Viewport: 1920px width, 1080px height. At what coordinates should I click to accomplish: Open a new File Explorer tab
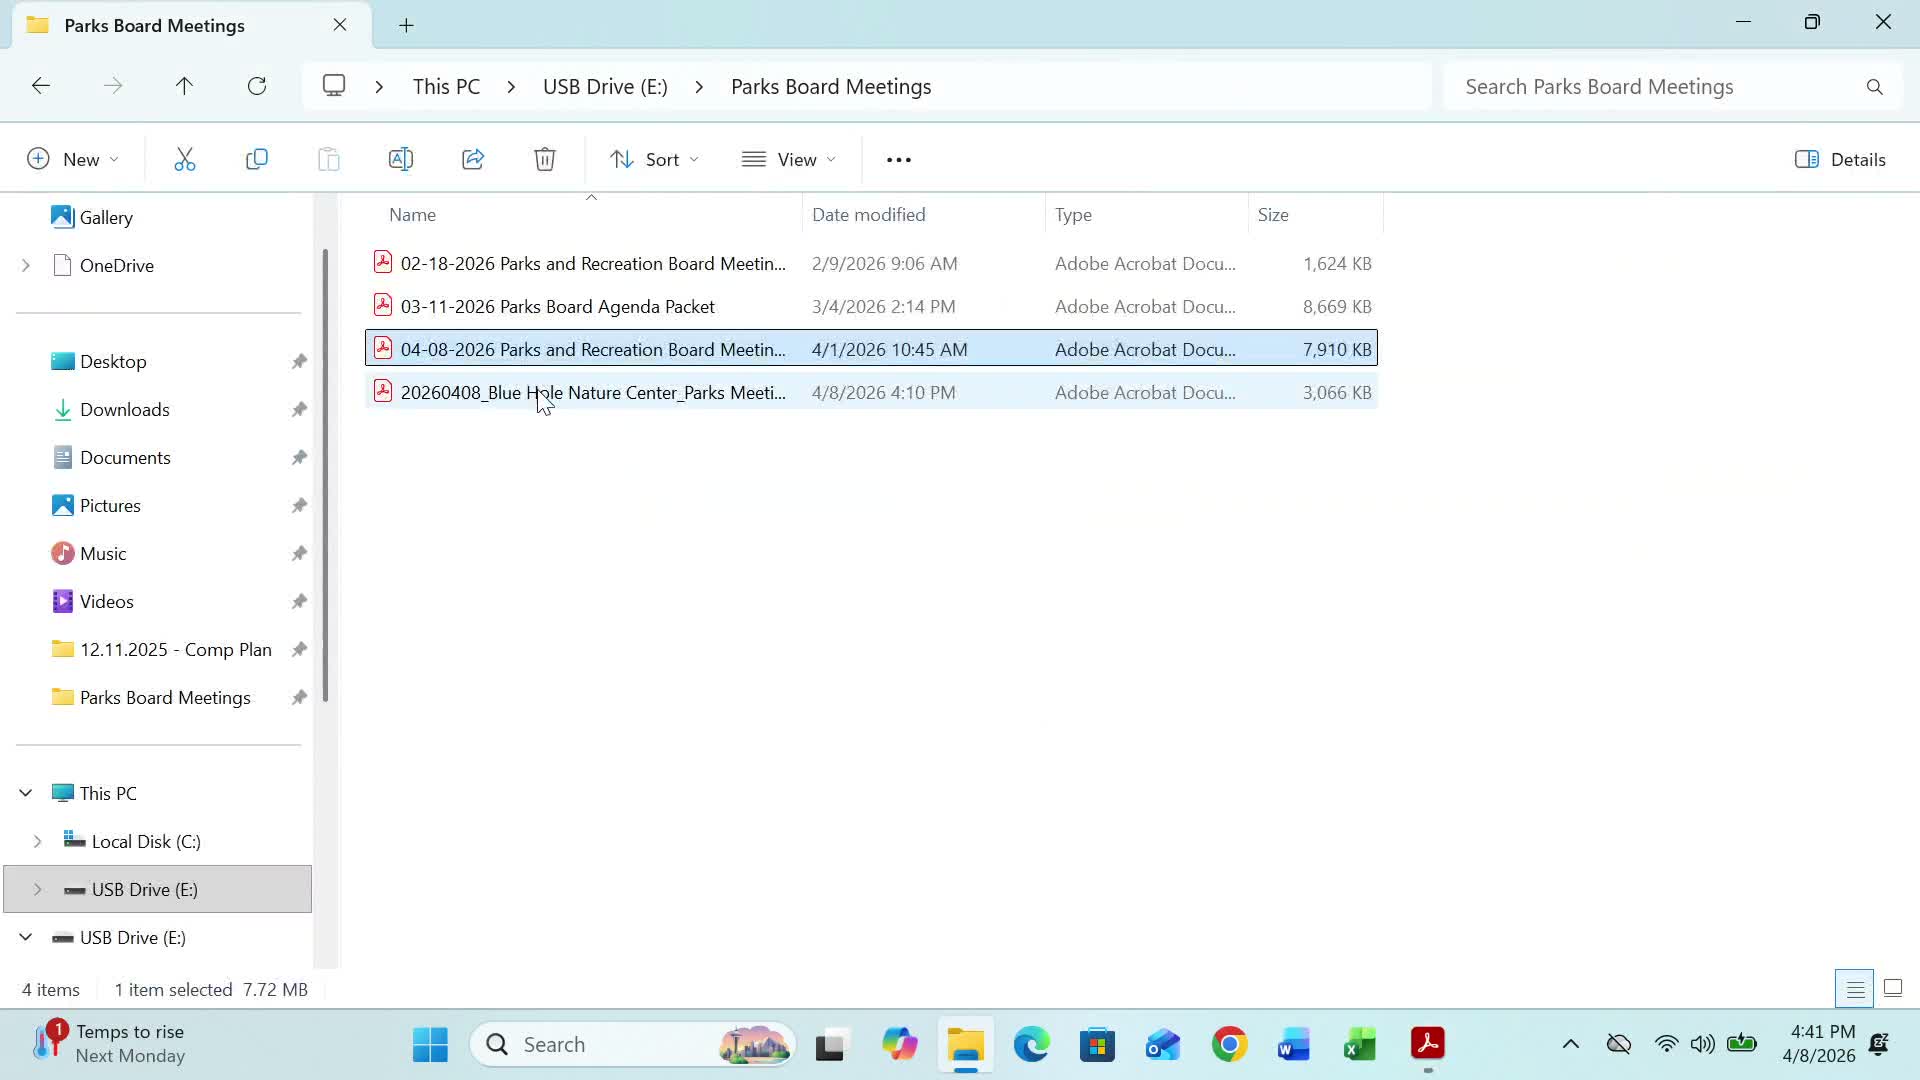(406, 26)
